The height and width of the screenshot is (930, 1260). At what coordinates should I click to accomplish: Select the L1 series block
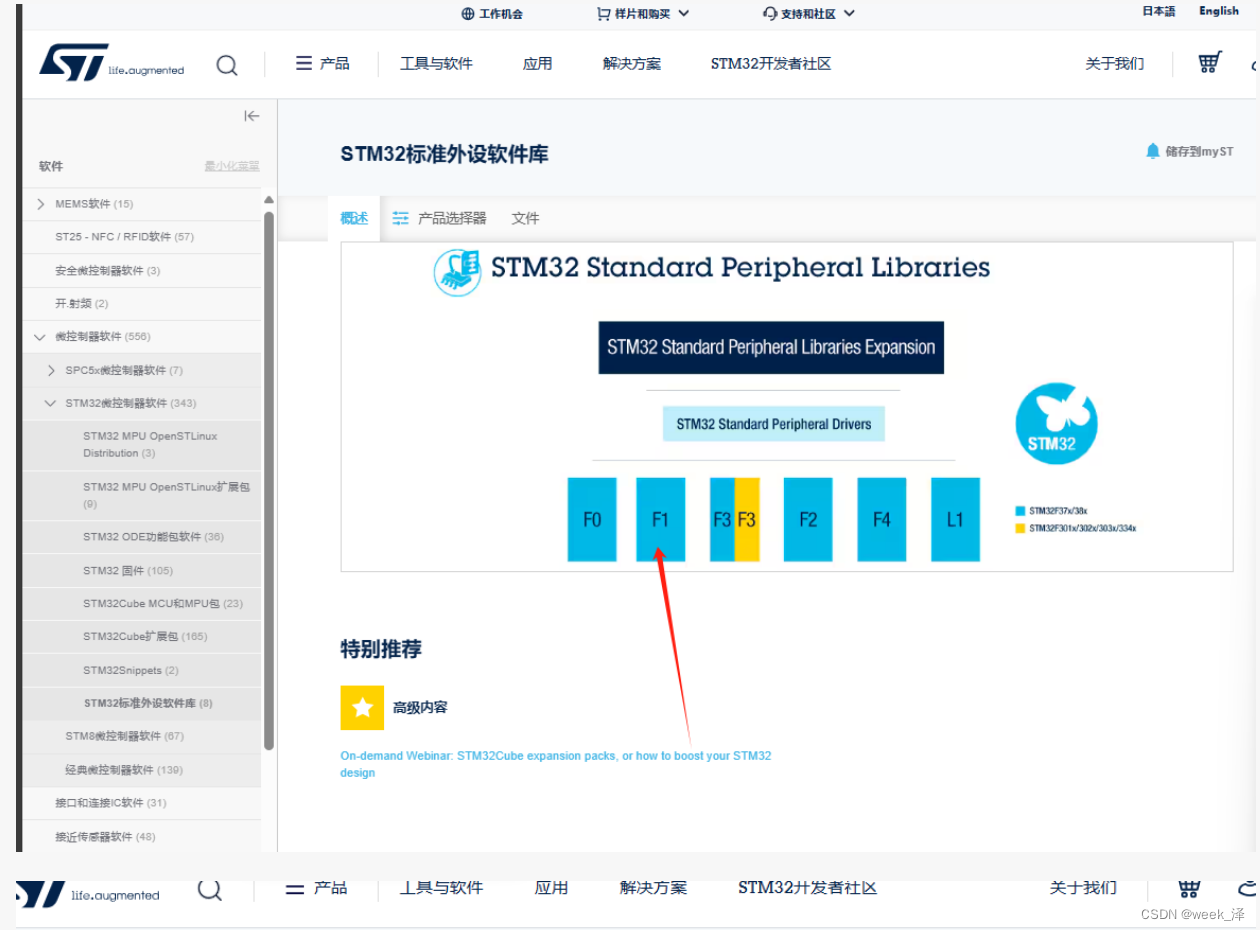tap(955, 519)
